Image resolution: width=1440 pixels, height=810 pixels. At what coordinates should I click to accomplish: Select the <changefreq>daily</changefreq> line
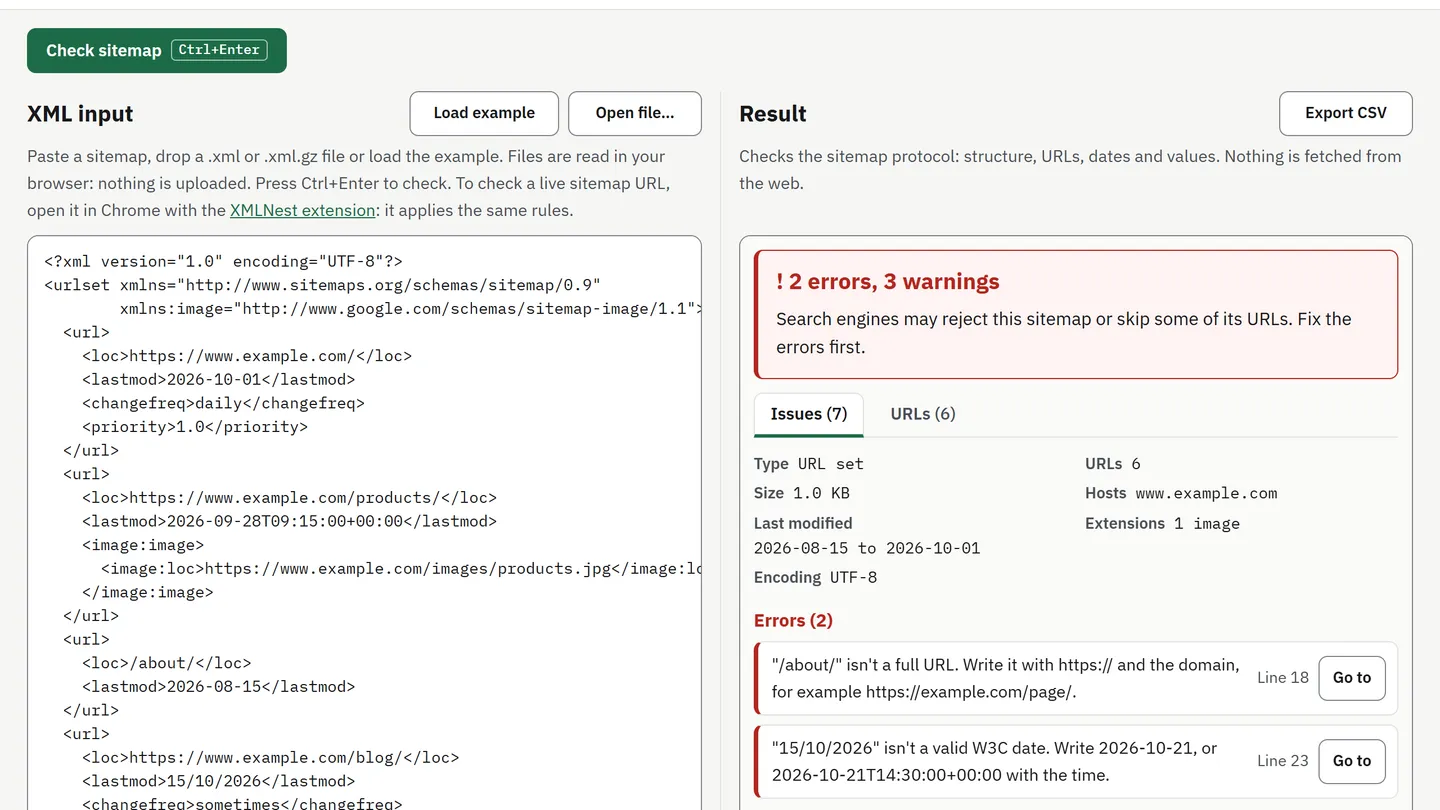click(x=223, y=403)
